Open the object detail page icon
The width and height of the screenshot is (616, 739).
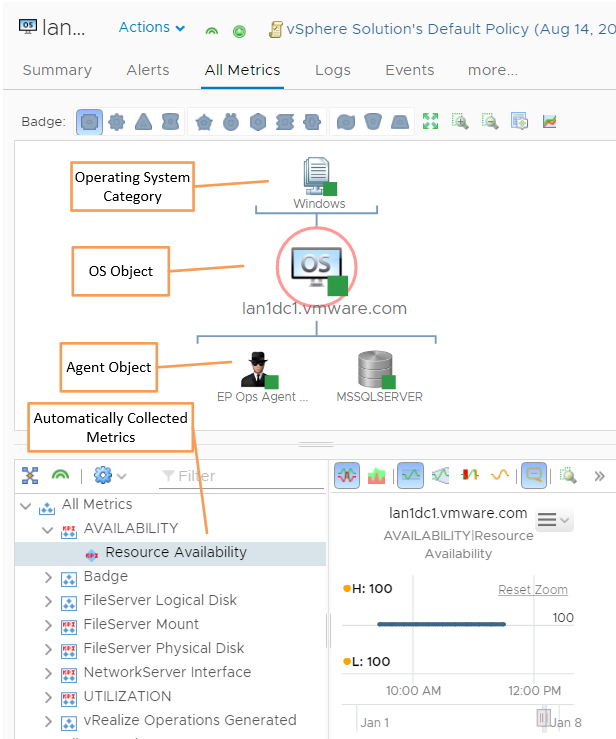(x=519, y=121)
